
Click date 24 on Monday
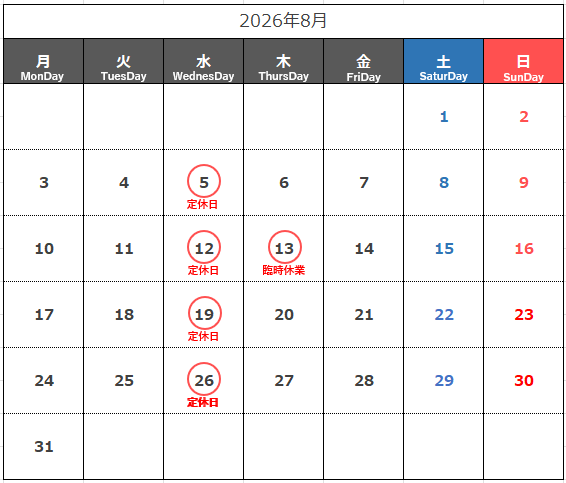44,381
